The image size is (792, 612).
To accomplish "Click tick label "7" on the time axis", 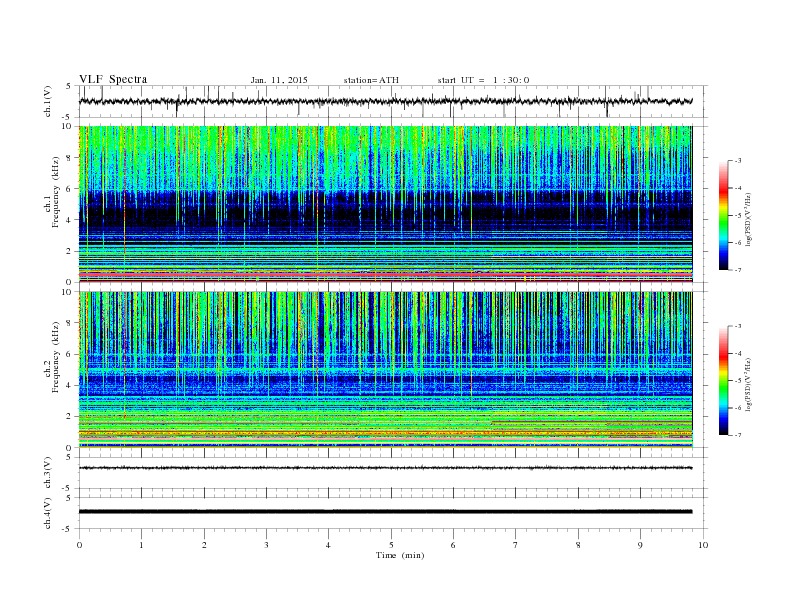I will click(x=515, y=545).
